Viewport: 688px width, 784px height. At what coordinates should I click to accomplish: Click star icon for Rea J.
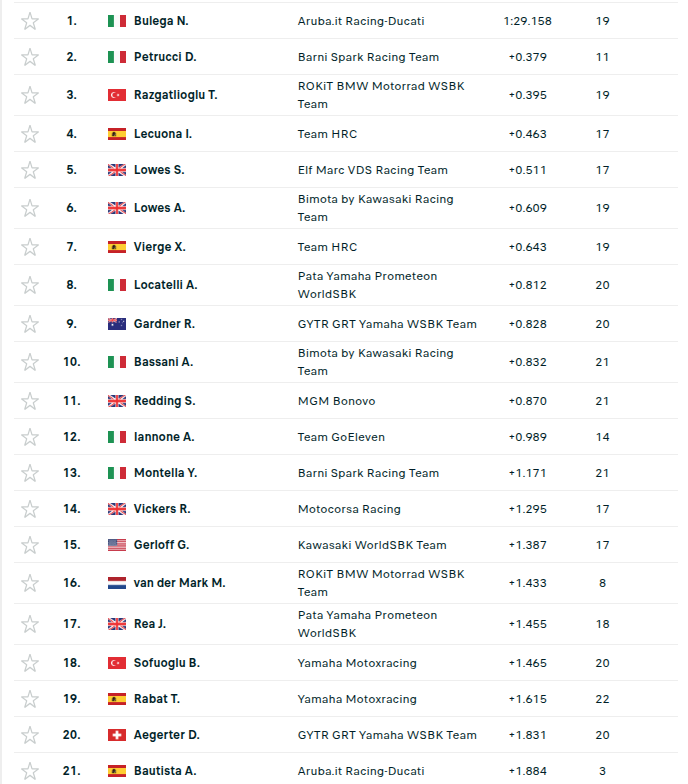click(30, 624)
